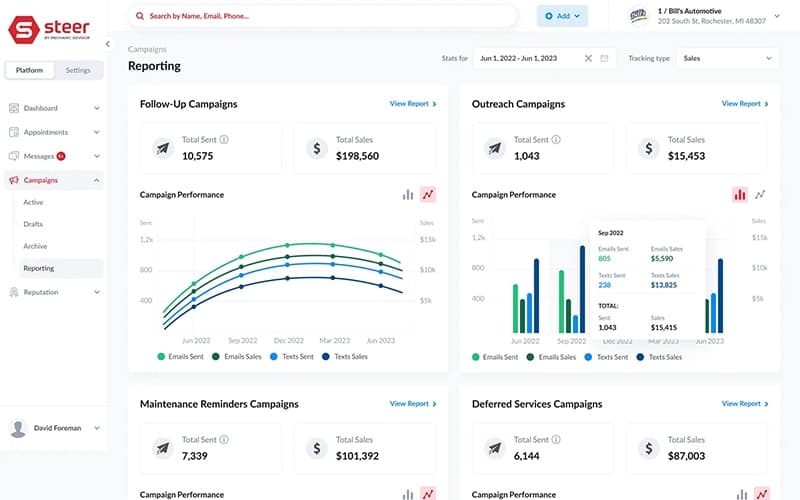Screen dimensions: 800x500
Task: Click the Reputation icon in the sidebar
Action: point(15,292)
